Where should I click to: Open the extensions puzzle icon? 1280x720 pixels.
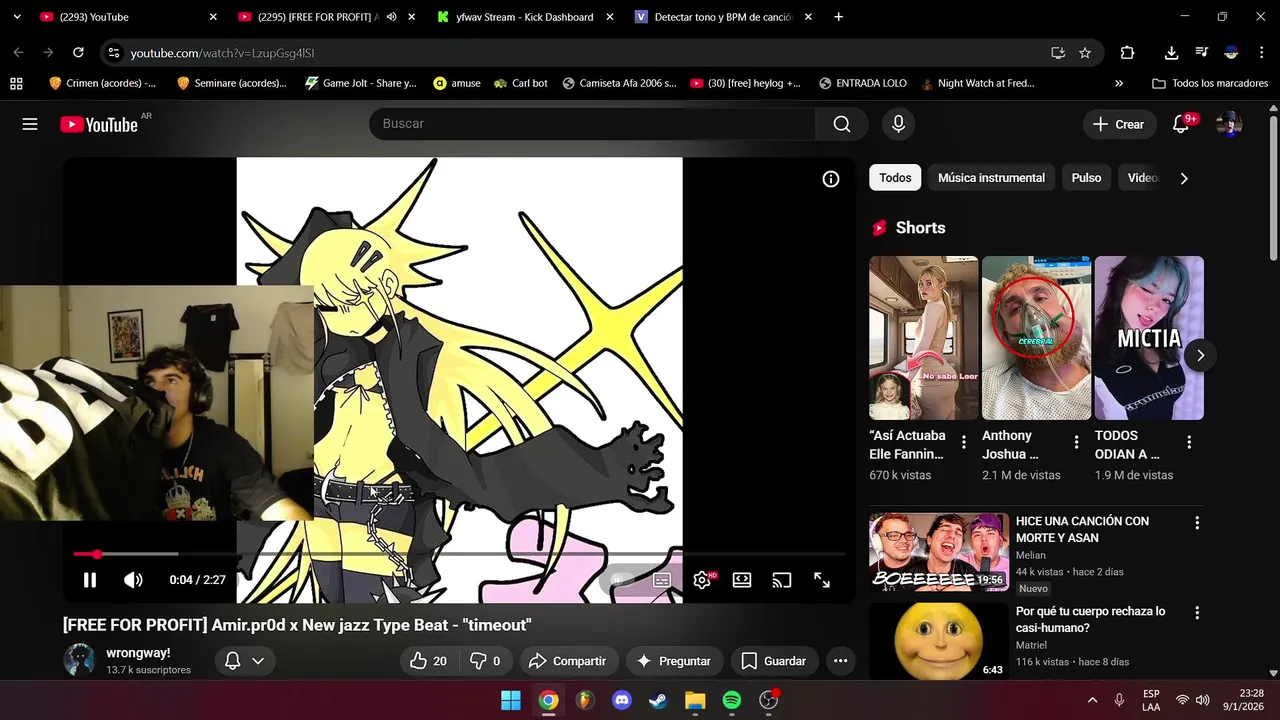(1127, 53)
